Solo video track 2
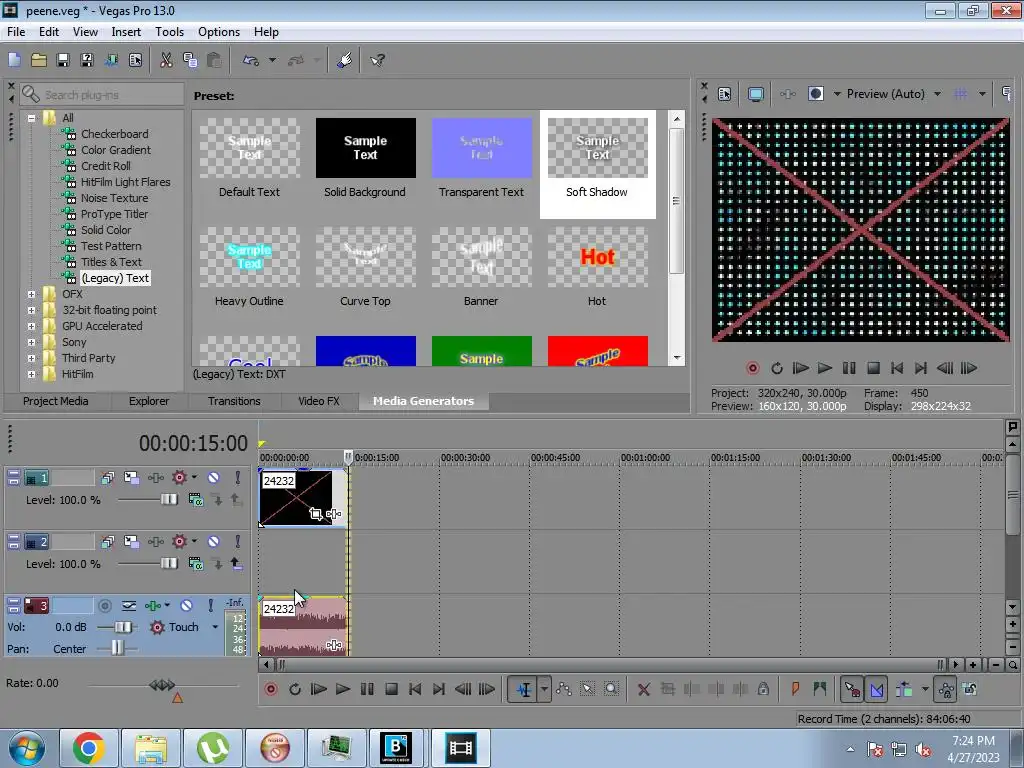Image resolution: width=1024 pixels, height=768 pixels. pos(238,541)
